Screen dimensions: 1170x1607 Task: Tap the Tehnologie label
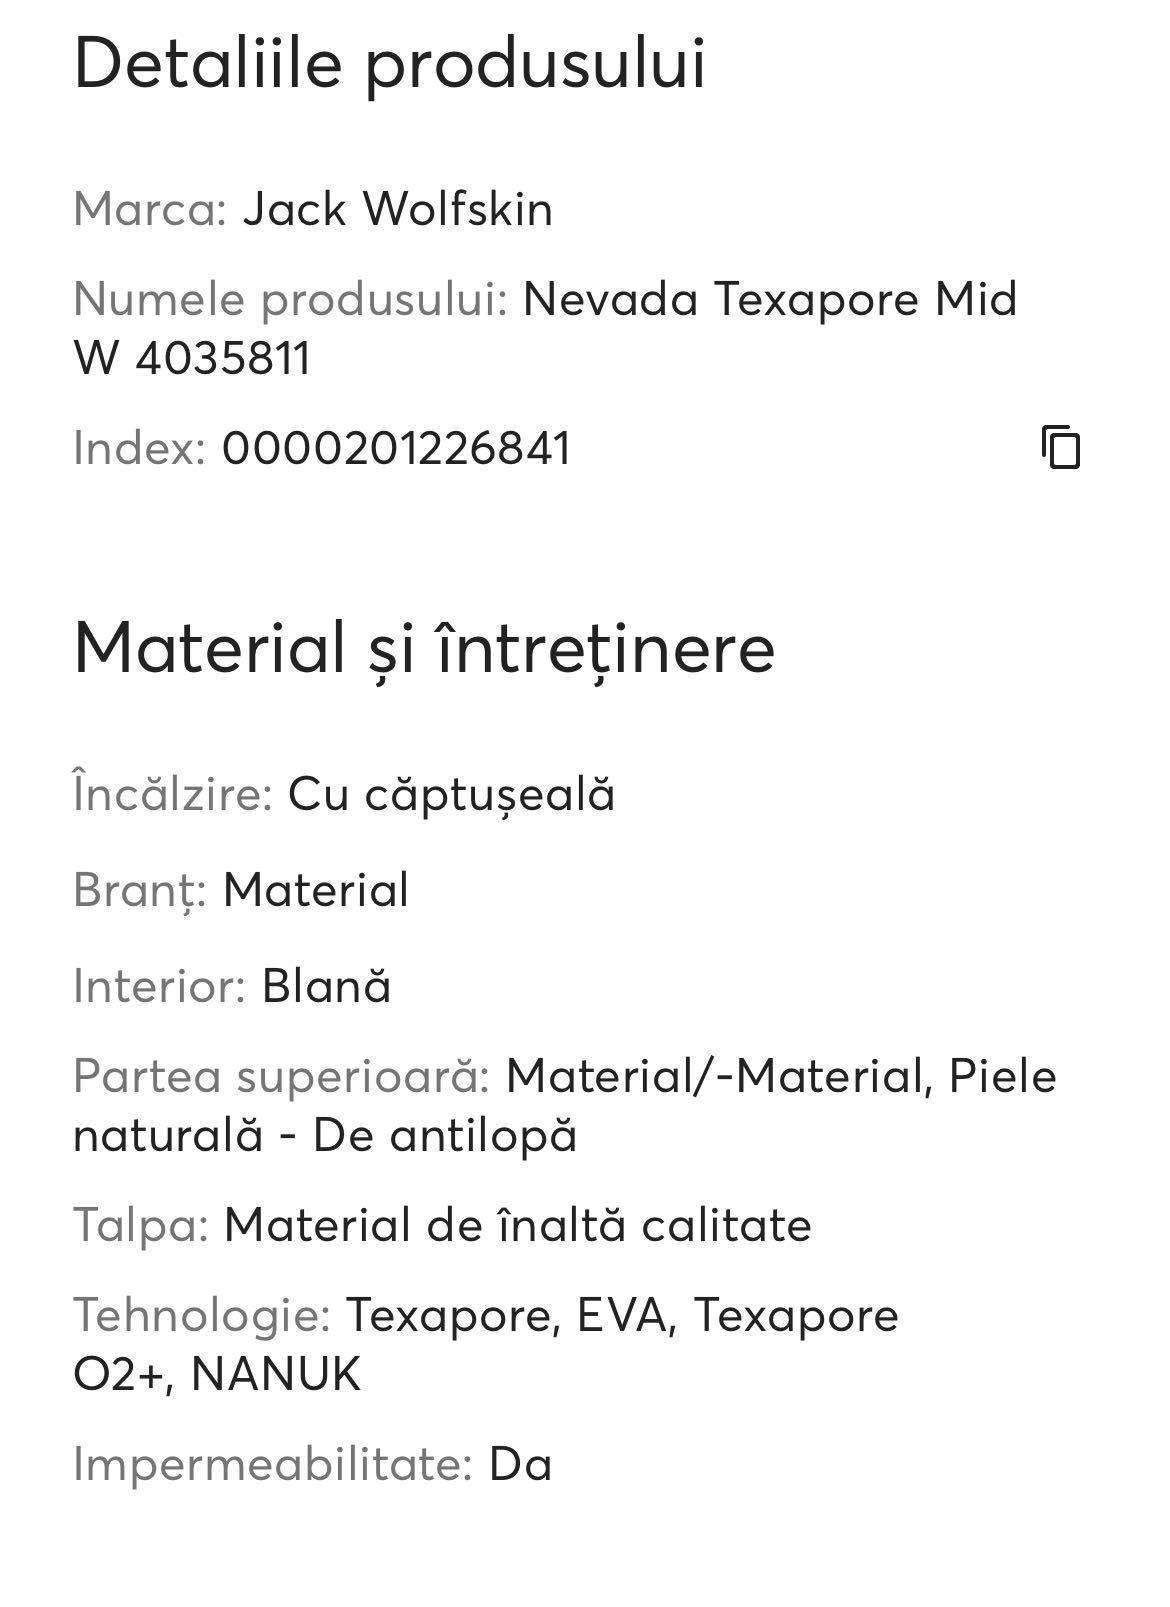pos(202,1315)
